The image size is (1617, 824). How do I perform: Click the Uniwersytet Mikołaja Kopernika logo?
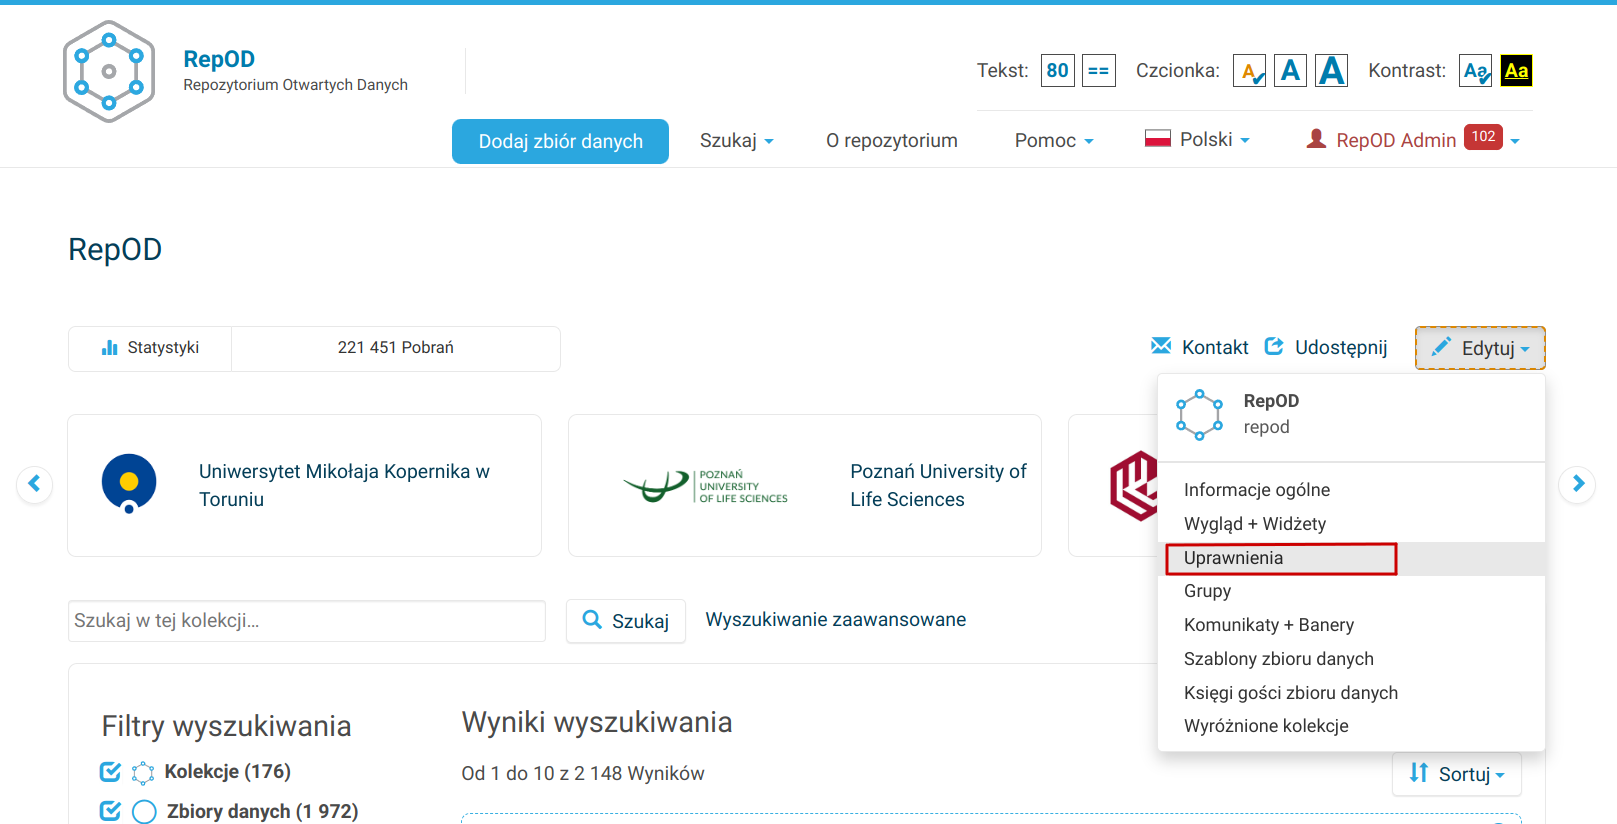[x=129, y=484]
